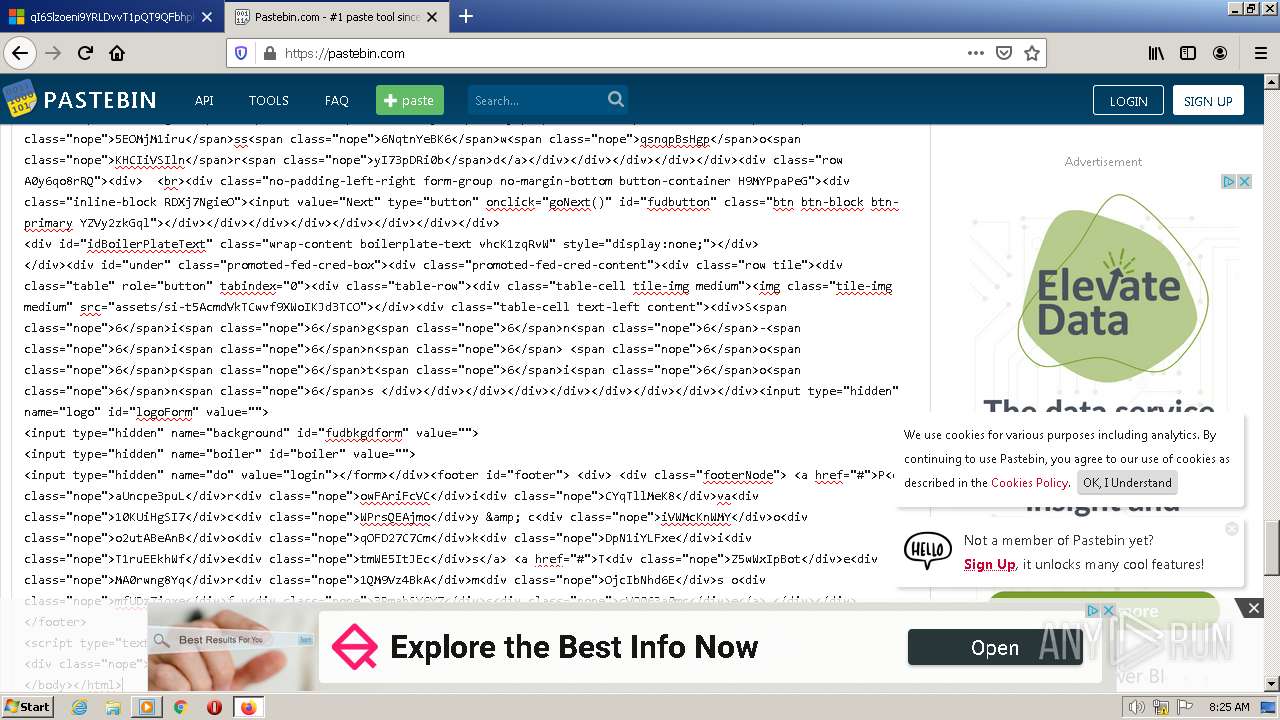
Task: Click the search magnifier icon
Action: click(616, 99)
